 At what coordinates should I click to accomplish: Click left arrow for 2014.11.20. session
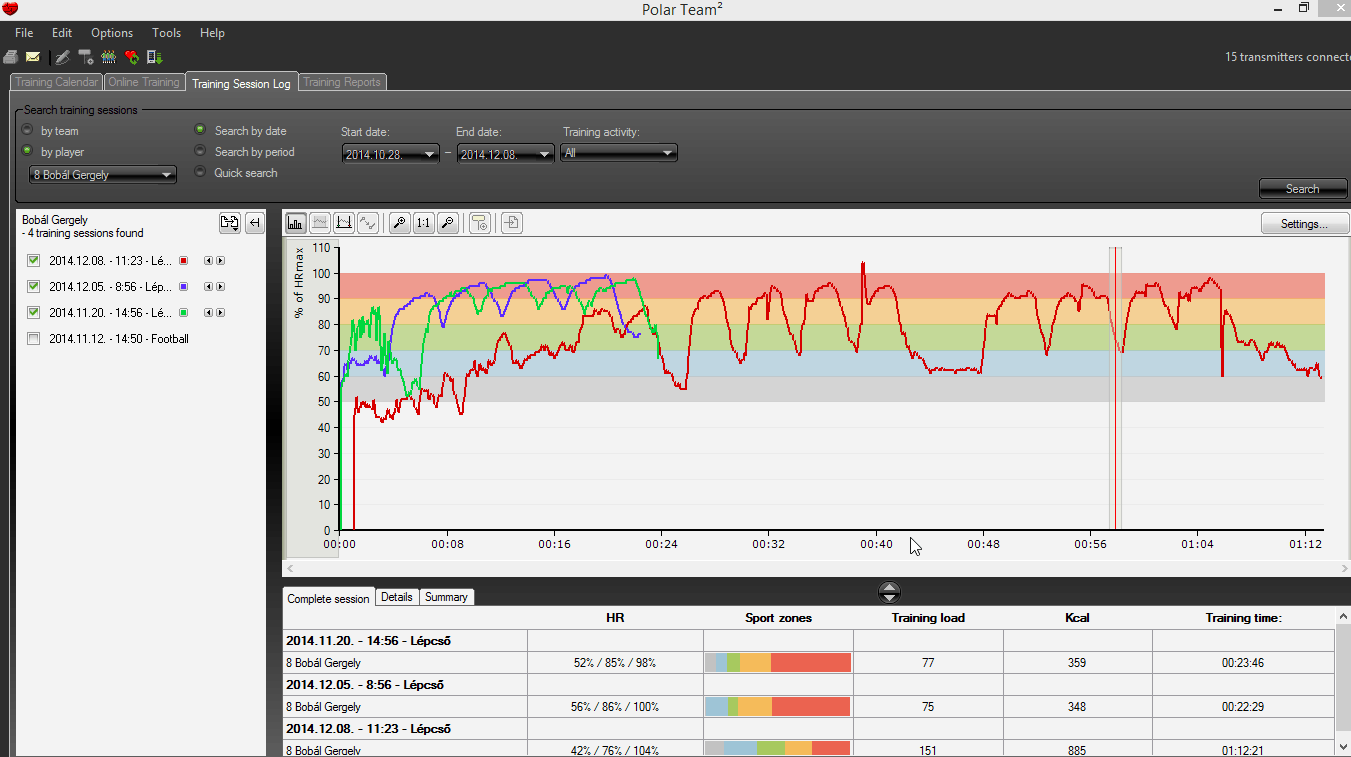208,313
